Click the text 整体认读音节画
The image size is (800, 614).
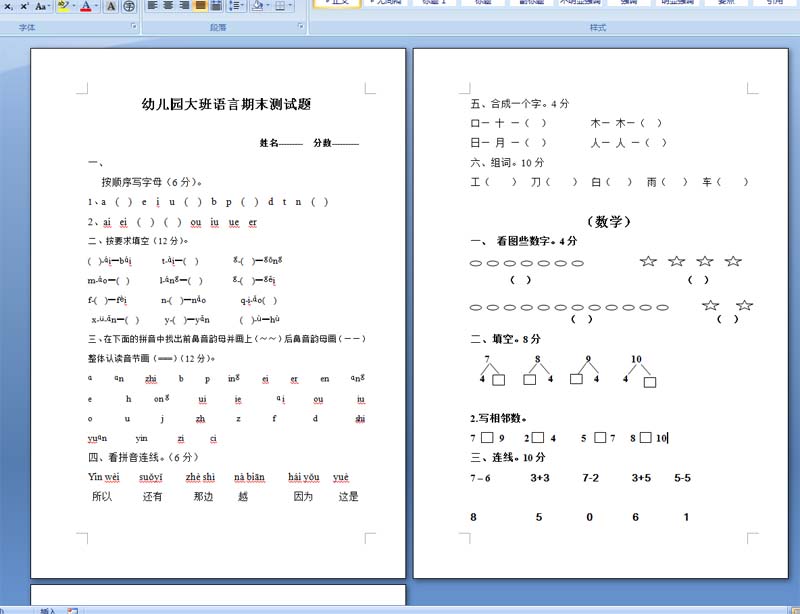(x=118, y=358)
